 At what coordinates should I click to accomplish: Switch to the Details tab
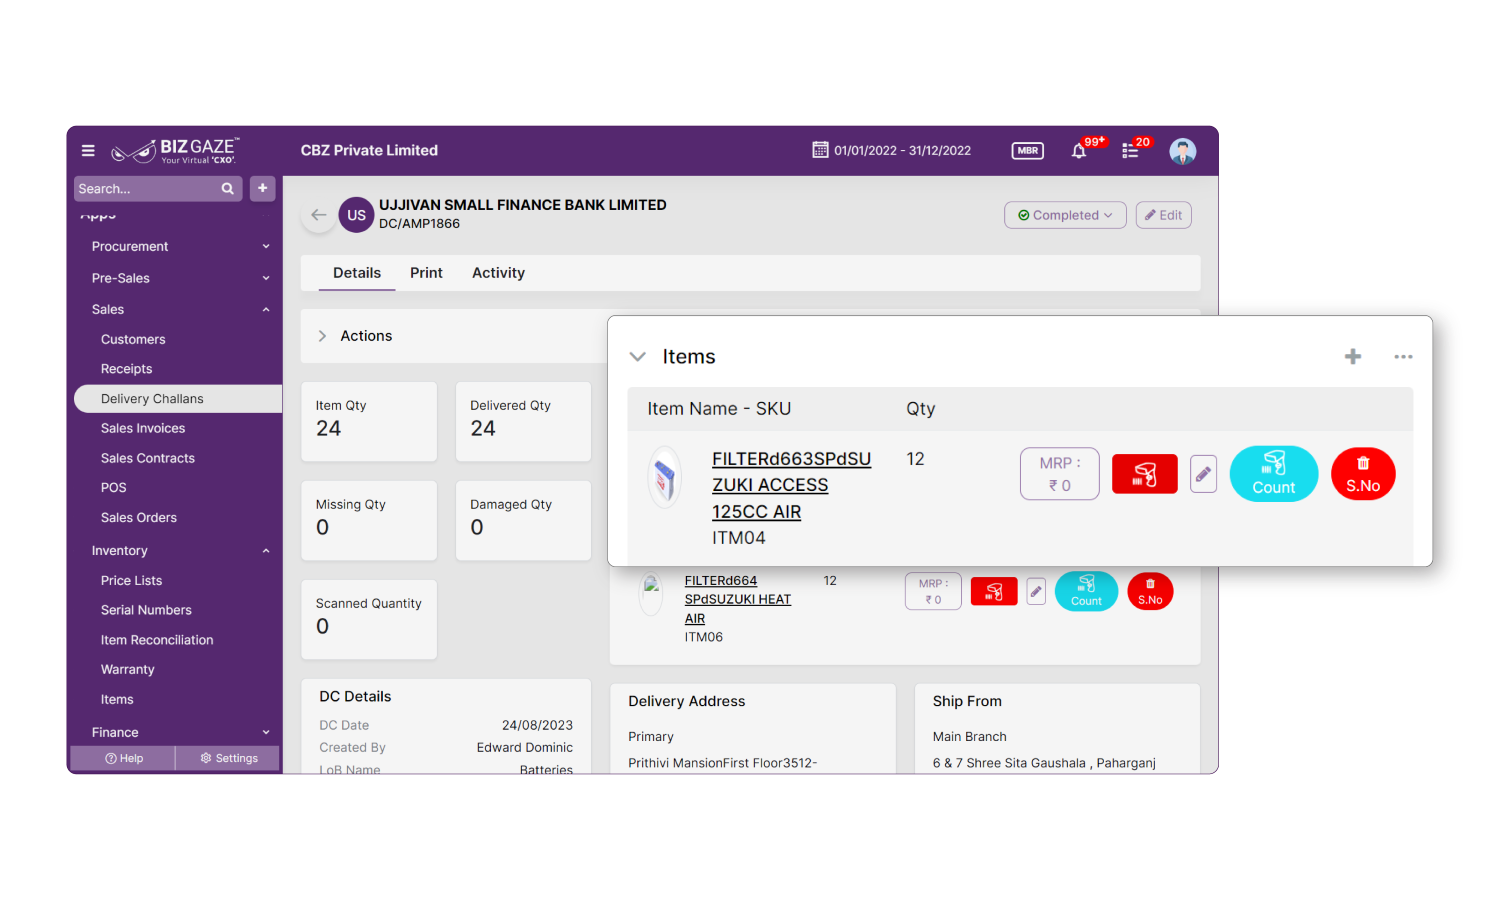click(x=357, y=273)
